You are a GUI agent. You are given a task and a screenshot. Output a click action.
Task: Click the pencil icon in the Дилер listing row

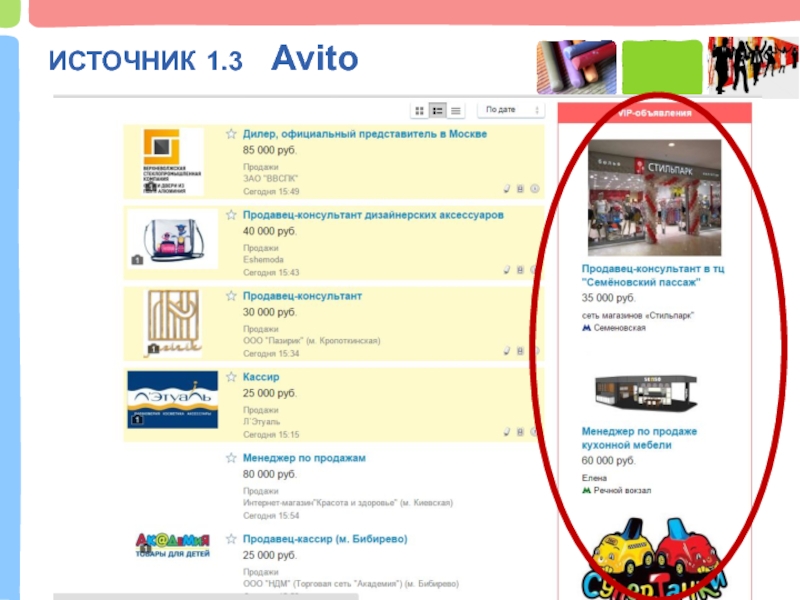pyautogui.click(x=507, y=189)
